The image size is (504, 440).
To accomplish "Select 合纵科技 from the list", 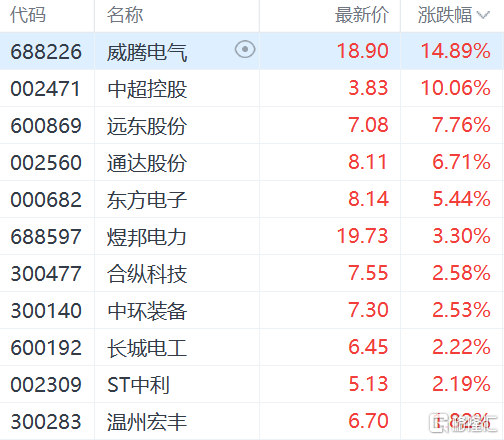I will pyautogui.click(x=147, y=274).
